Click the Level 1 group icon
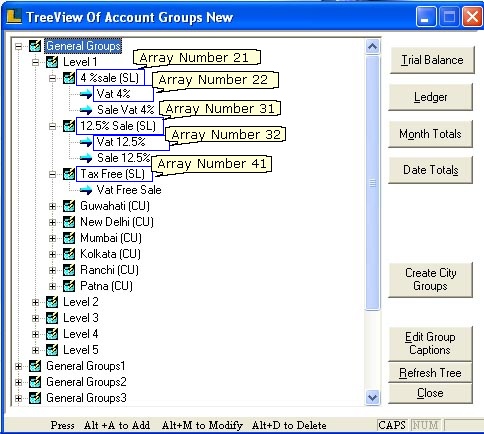Viewport: 484px width, 434px height. point(52,62)
